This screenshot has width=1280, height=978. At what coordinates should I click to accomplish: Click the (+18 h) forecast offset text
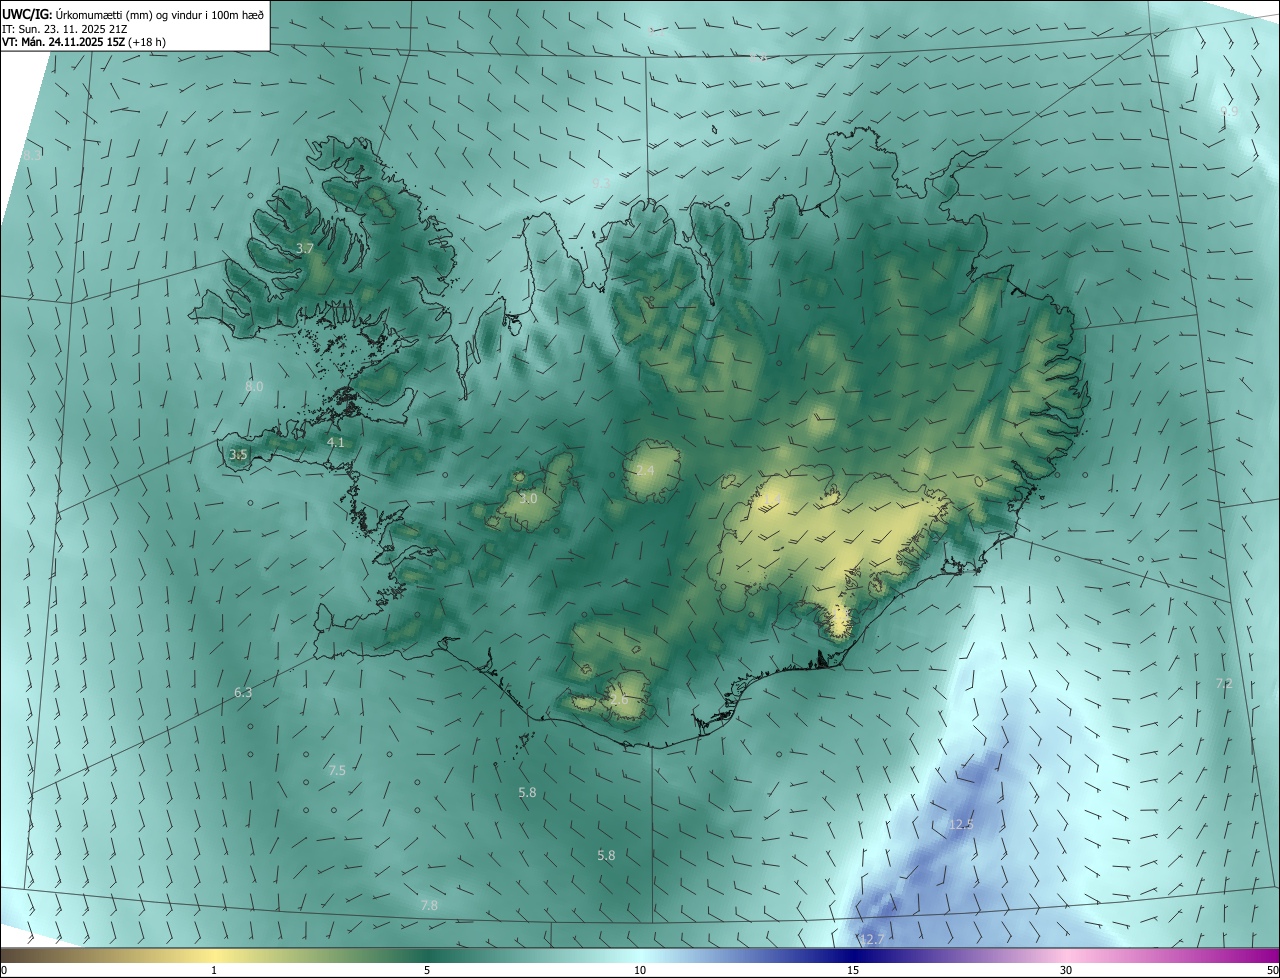coord(147,42)
